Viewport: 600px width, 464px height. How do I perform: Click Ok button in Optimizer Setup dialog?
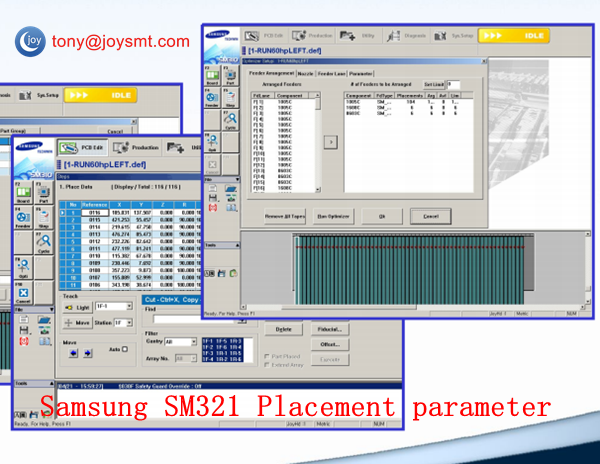pyautogui.click(x=382, y=217)
